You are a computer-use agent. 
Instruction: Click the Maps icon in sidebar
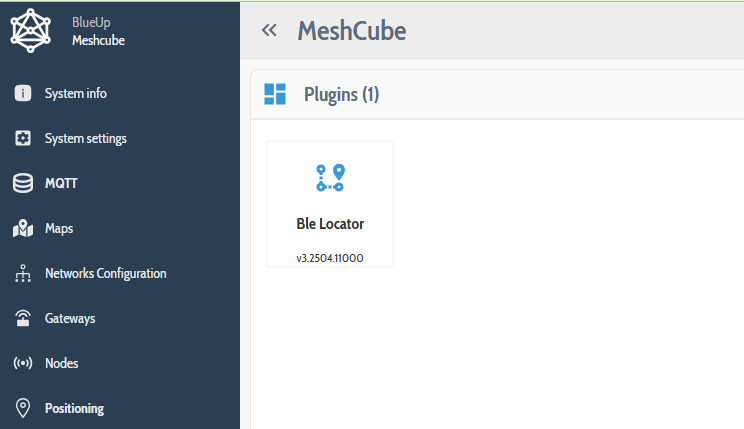tap(23, 229)
